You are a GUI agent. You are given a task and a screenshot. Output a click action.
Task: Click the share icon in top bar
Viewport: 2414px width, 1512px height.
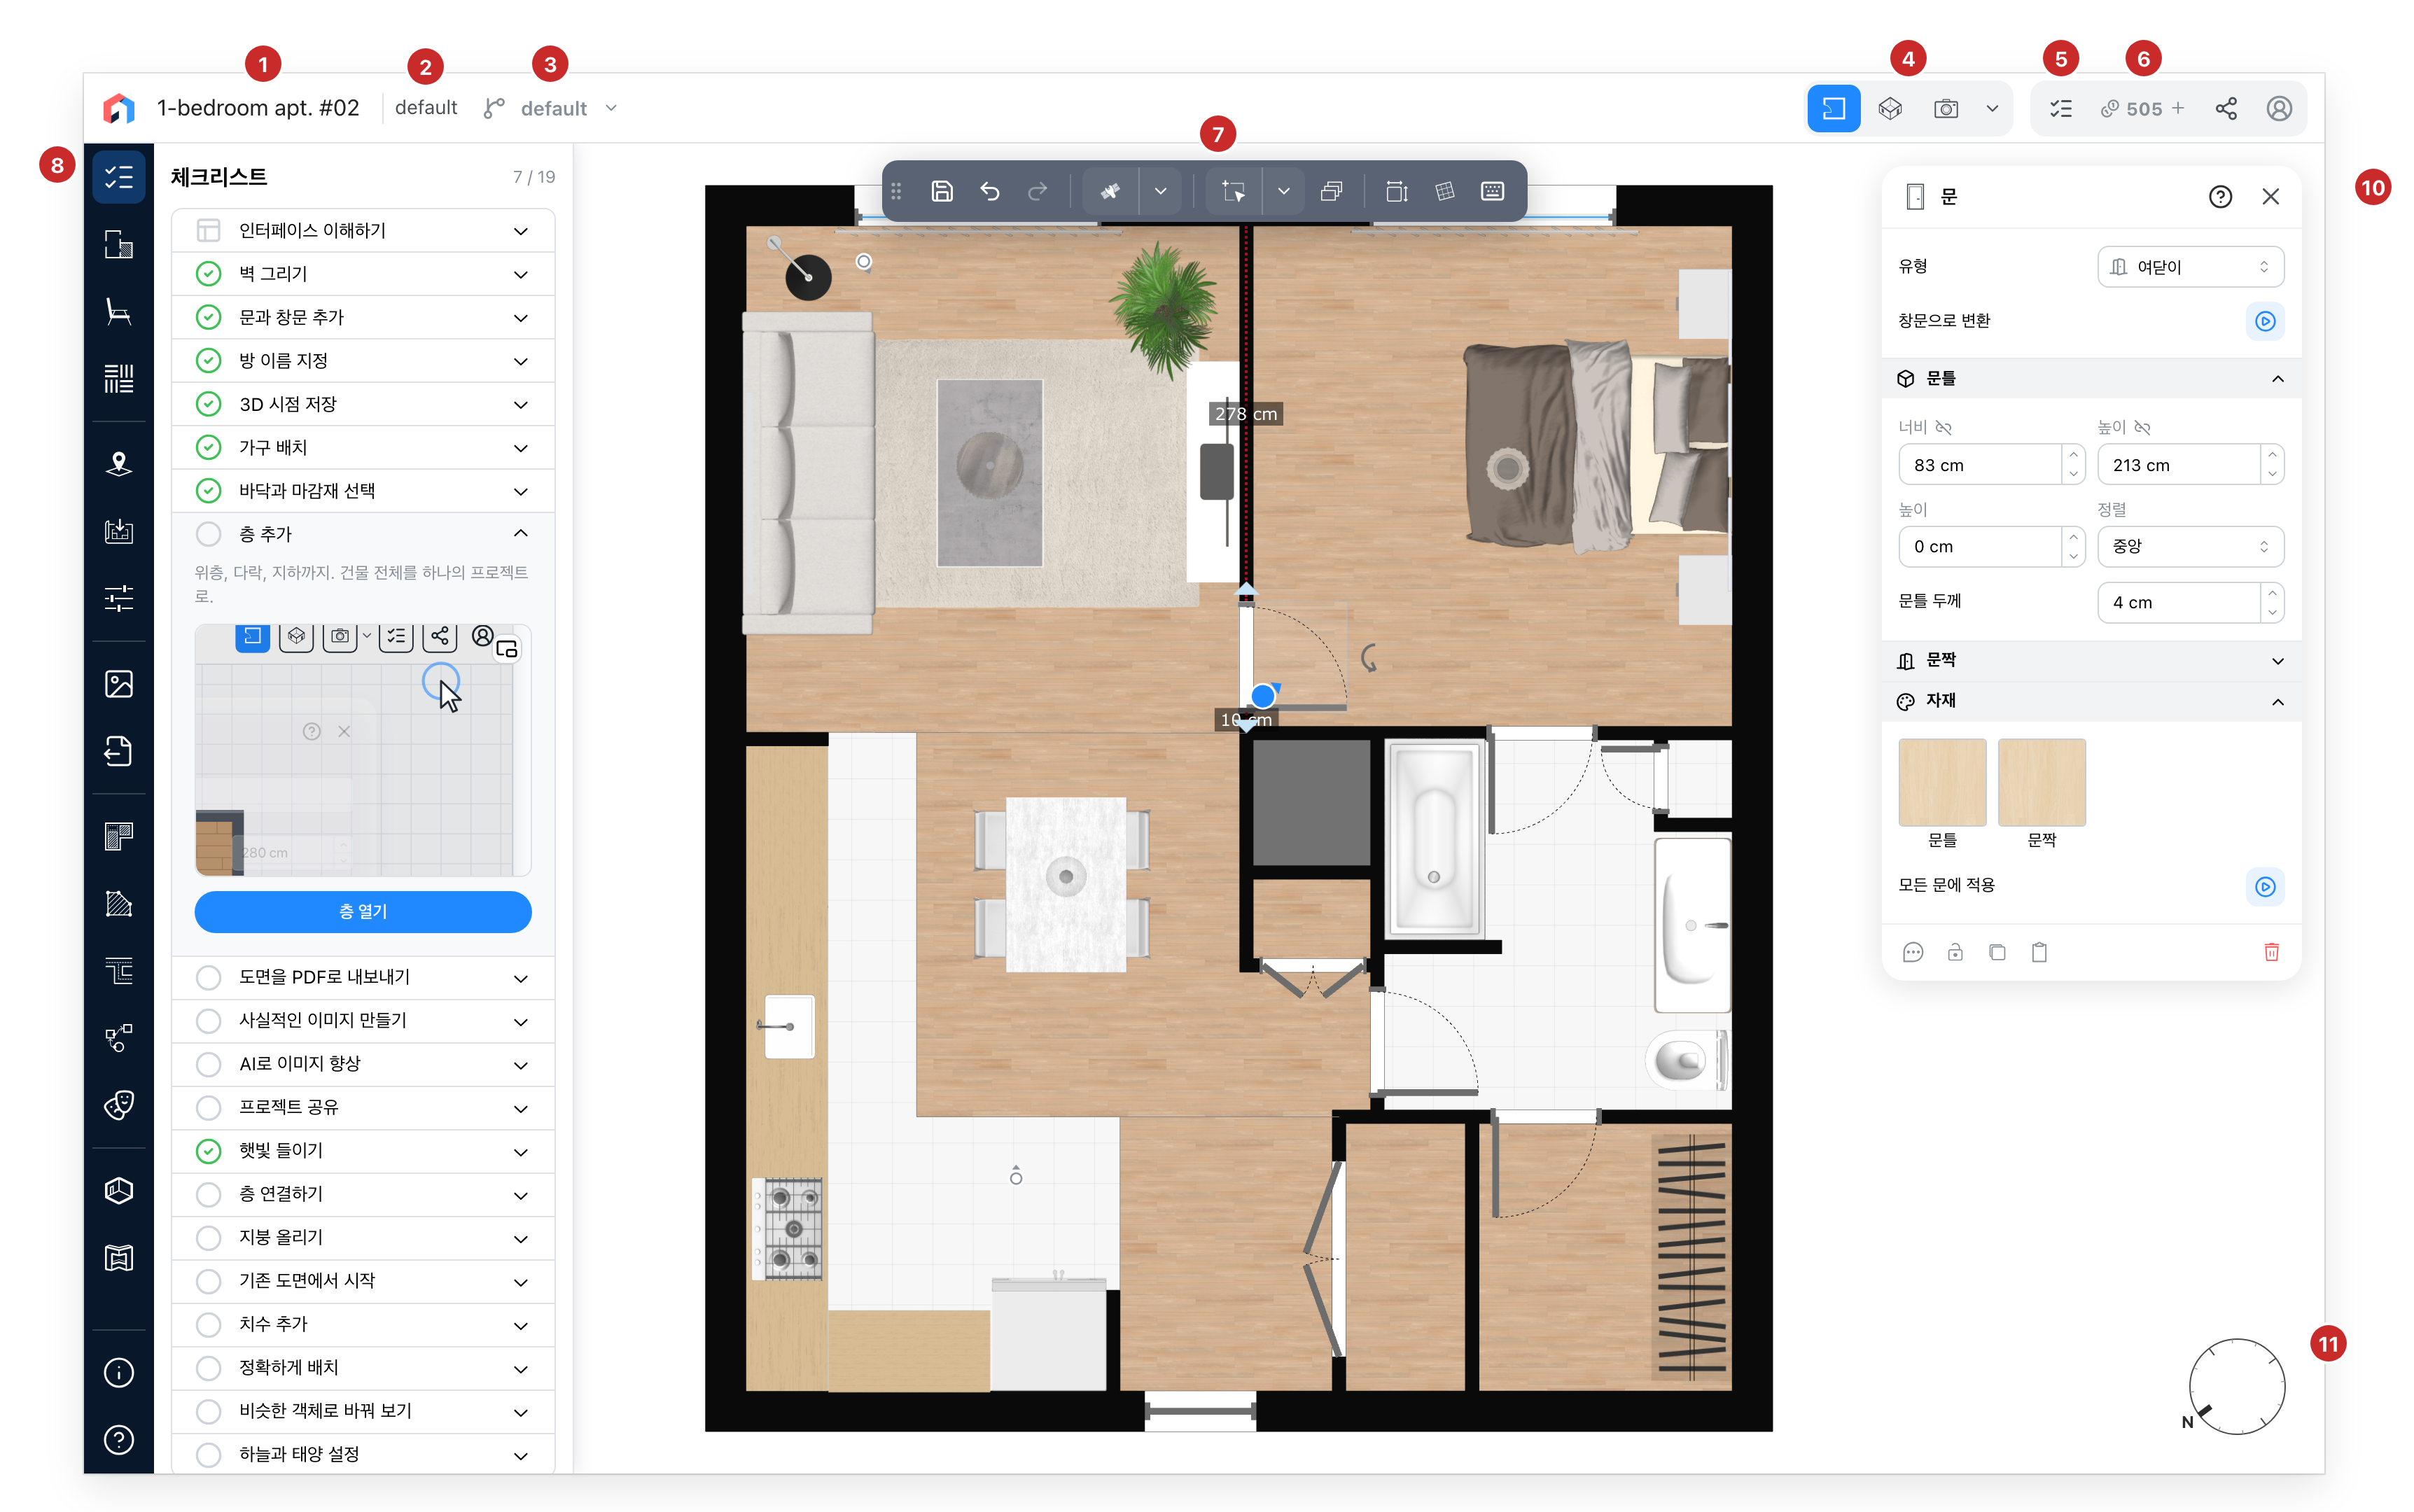tap(2225, 108)
